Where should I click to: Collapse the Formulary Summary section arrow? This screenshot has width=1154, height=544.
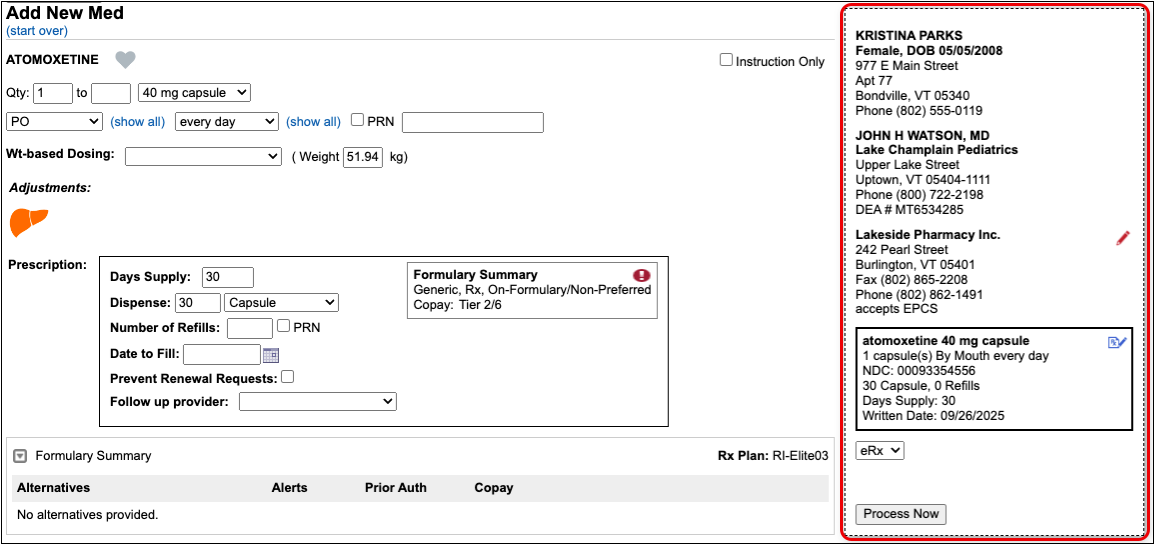(20, 456)
